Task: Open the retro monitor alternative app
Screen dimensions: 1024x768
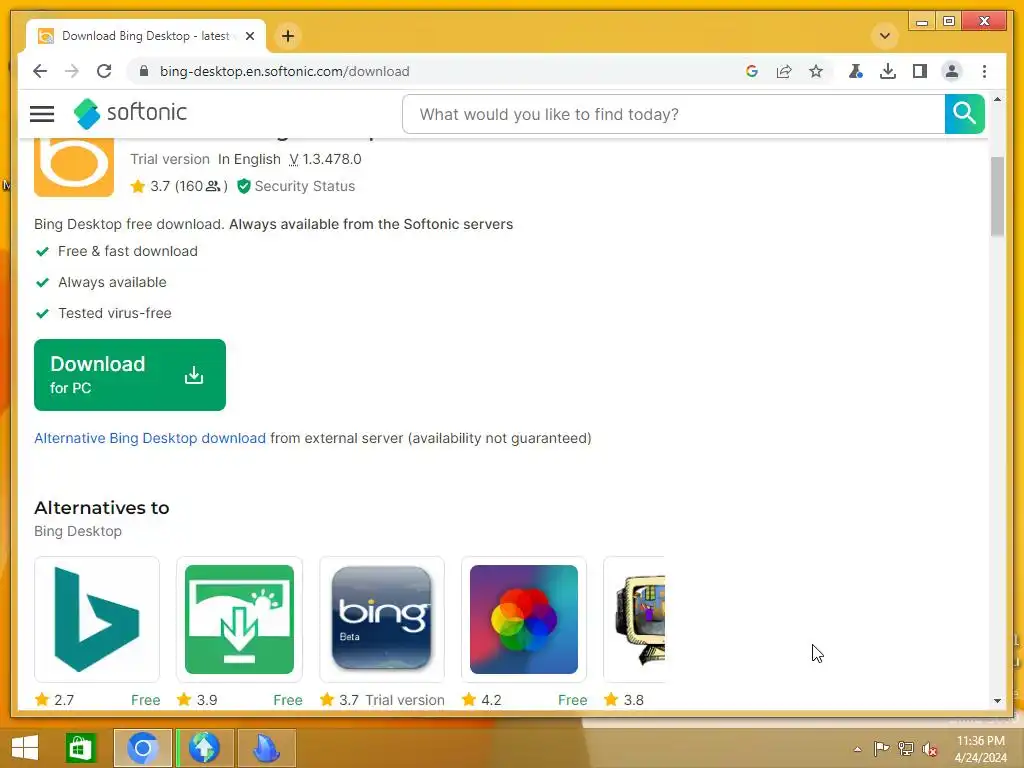Action: pyautogui.click(x=634, y=619)
